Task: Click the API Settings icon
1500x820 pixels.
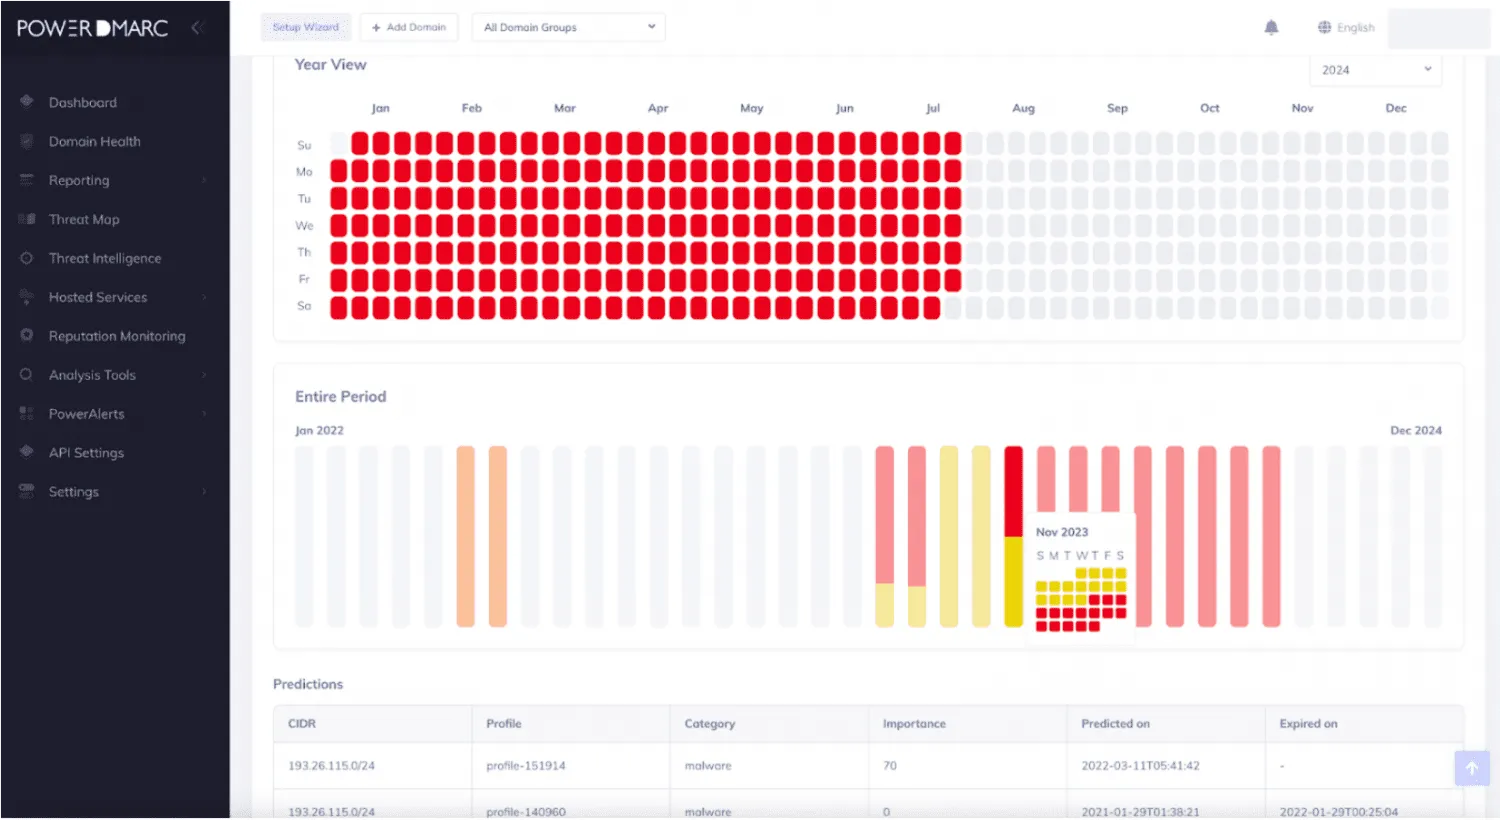Action: pyautogui.click(x=27, y=452)
